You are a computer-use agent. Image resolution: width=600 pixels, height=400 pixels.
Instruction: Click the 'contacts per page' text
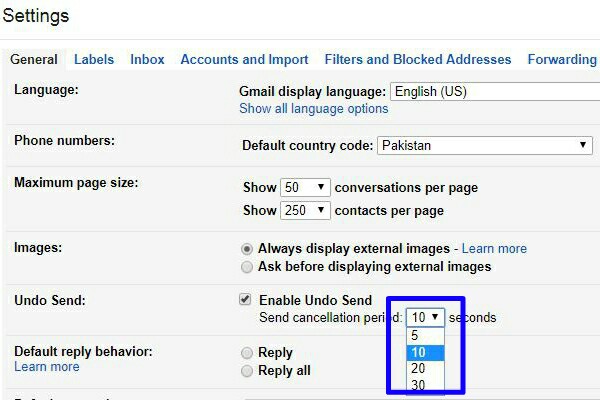[389, 211]
